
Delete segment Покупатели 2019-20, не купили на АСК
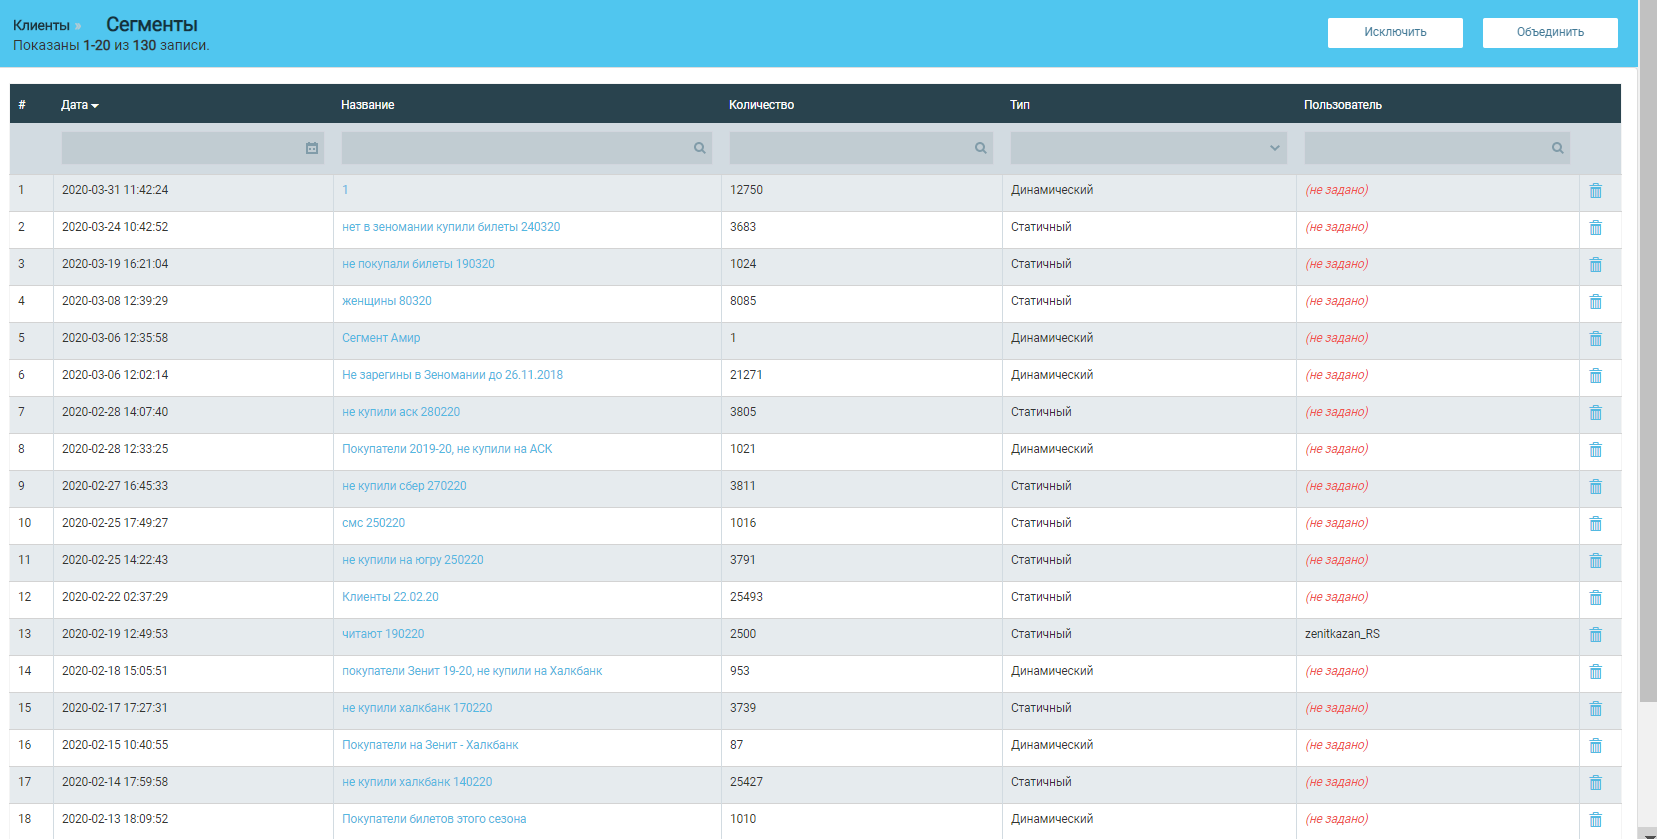click(1596, 449)
